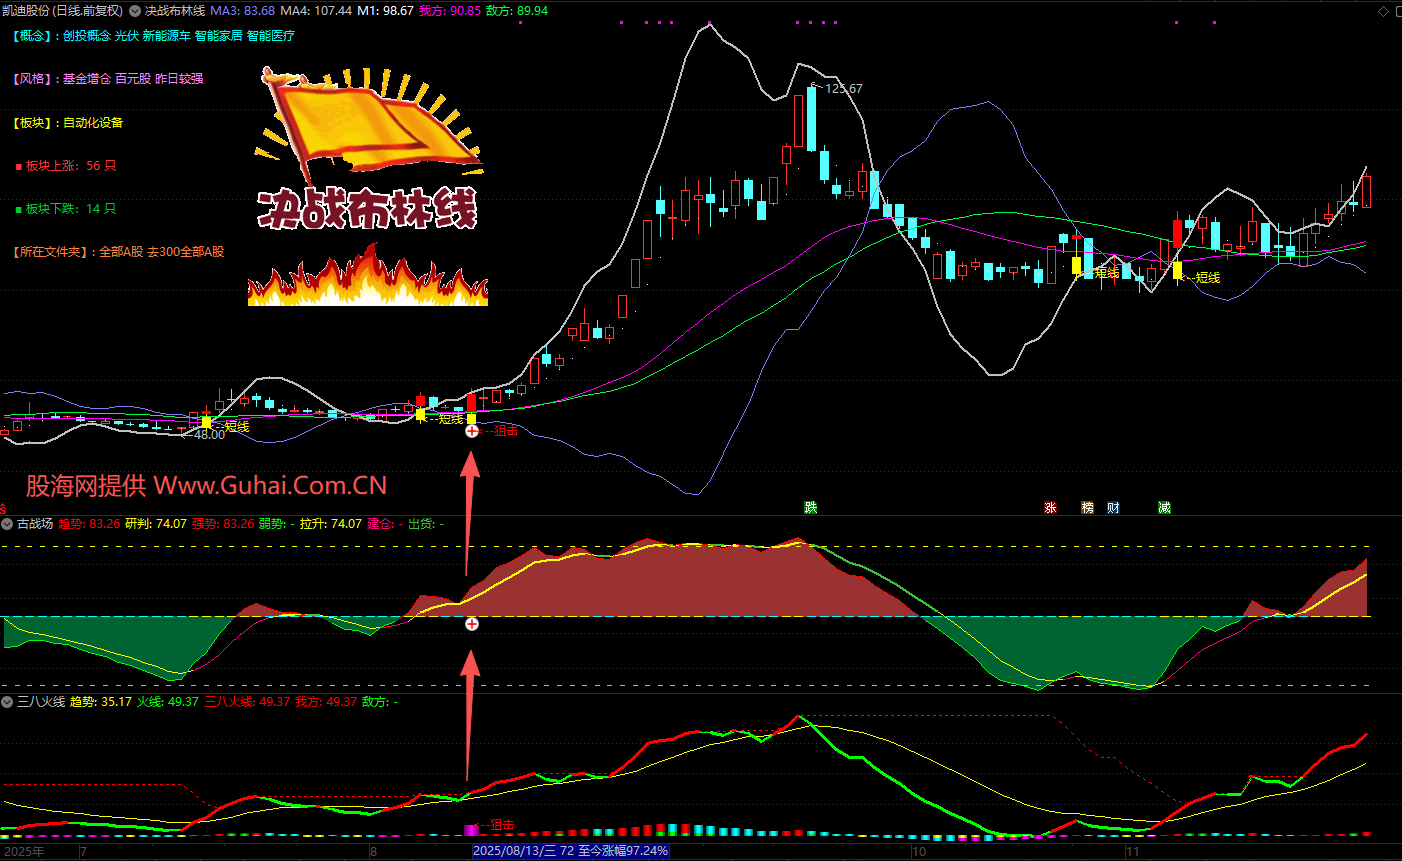Expand the 三八火线 indicator panel arrow
1402x861 pixels.
pyautogui.click(x=7, y=702)
